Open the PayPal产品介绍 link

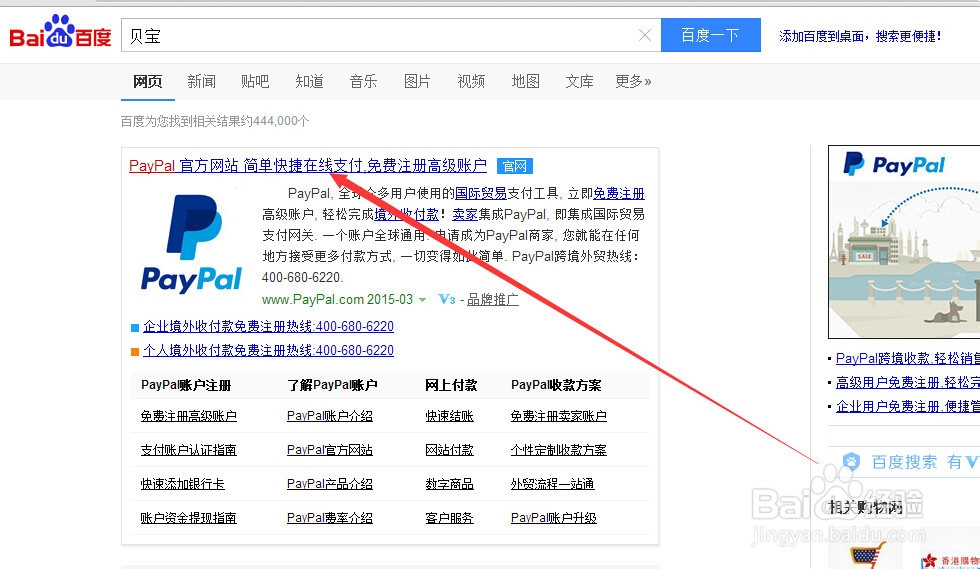[x=329, y=484]
